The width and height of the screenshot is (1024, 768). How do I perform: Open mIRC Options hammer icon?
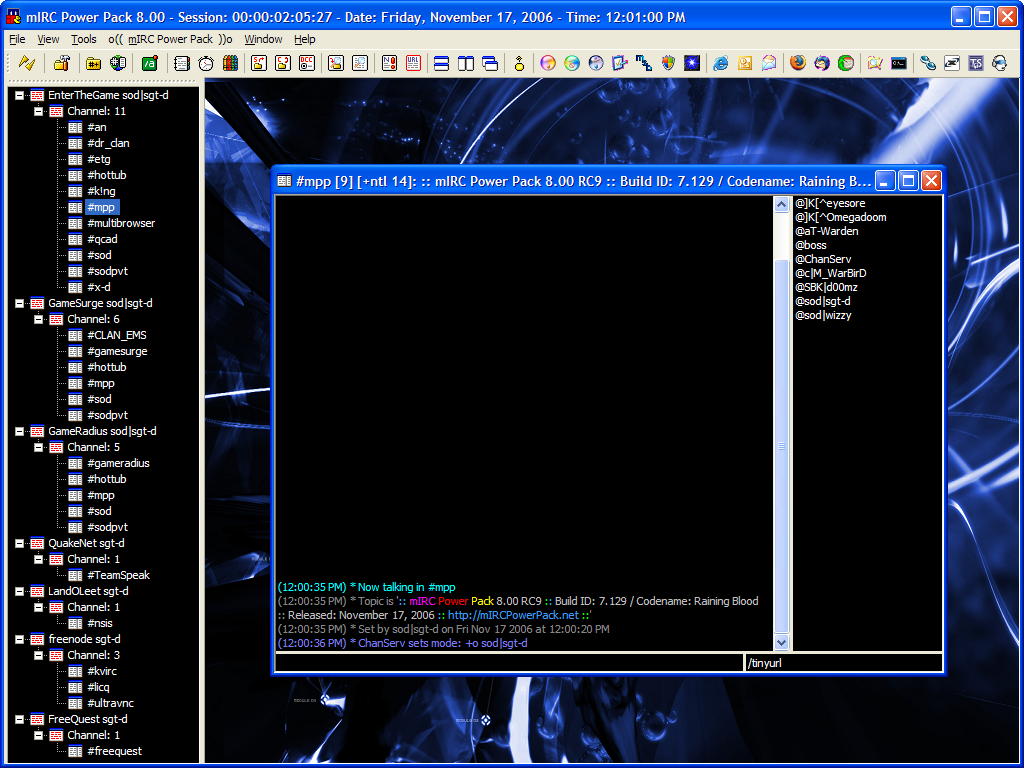coord(61,63)
